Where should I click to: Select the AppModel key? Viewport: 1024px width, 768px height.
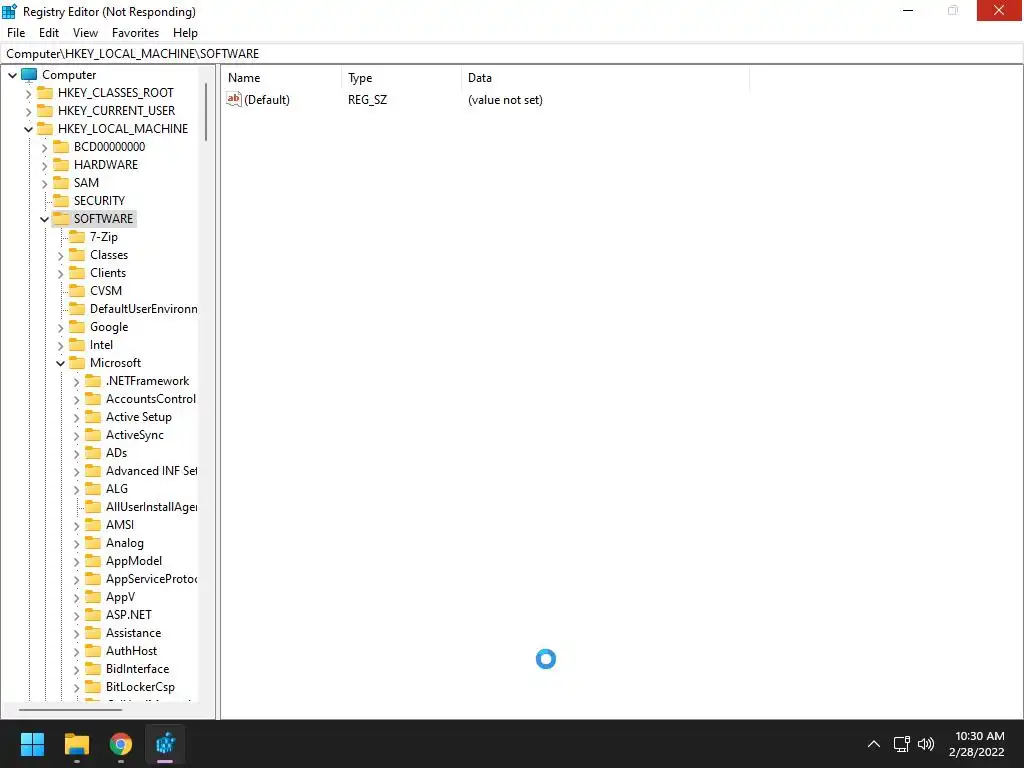point(134,561)
